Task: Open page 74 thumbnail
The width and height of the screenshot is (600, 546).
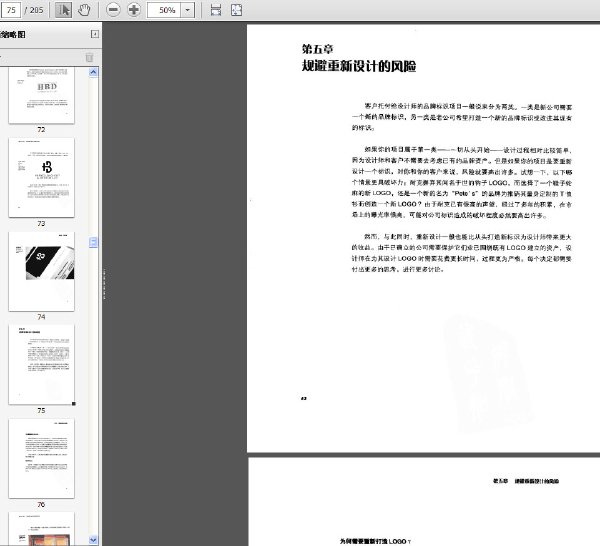Action: click(x=41, y=271)
